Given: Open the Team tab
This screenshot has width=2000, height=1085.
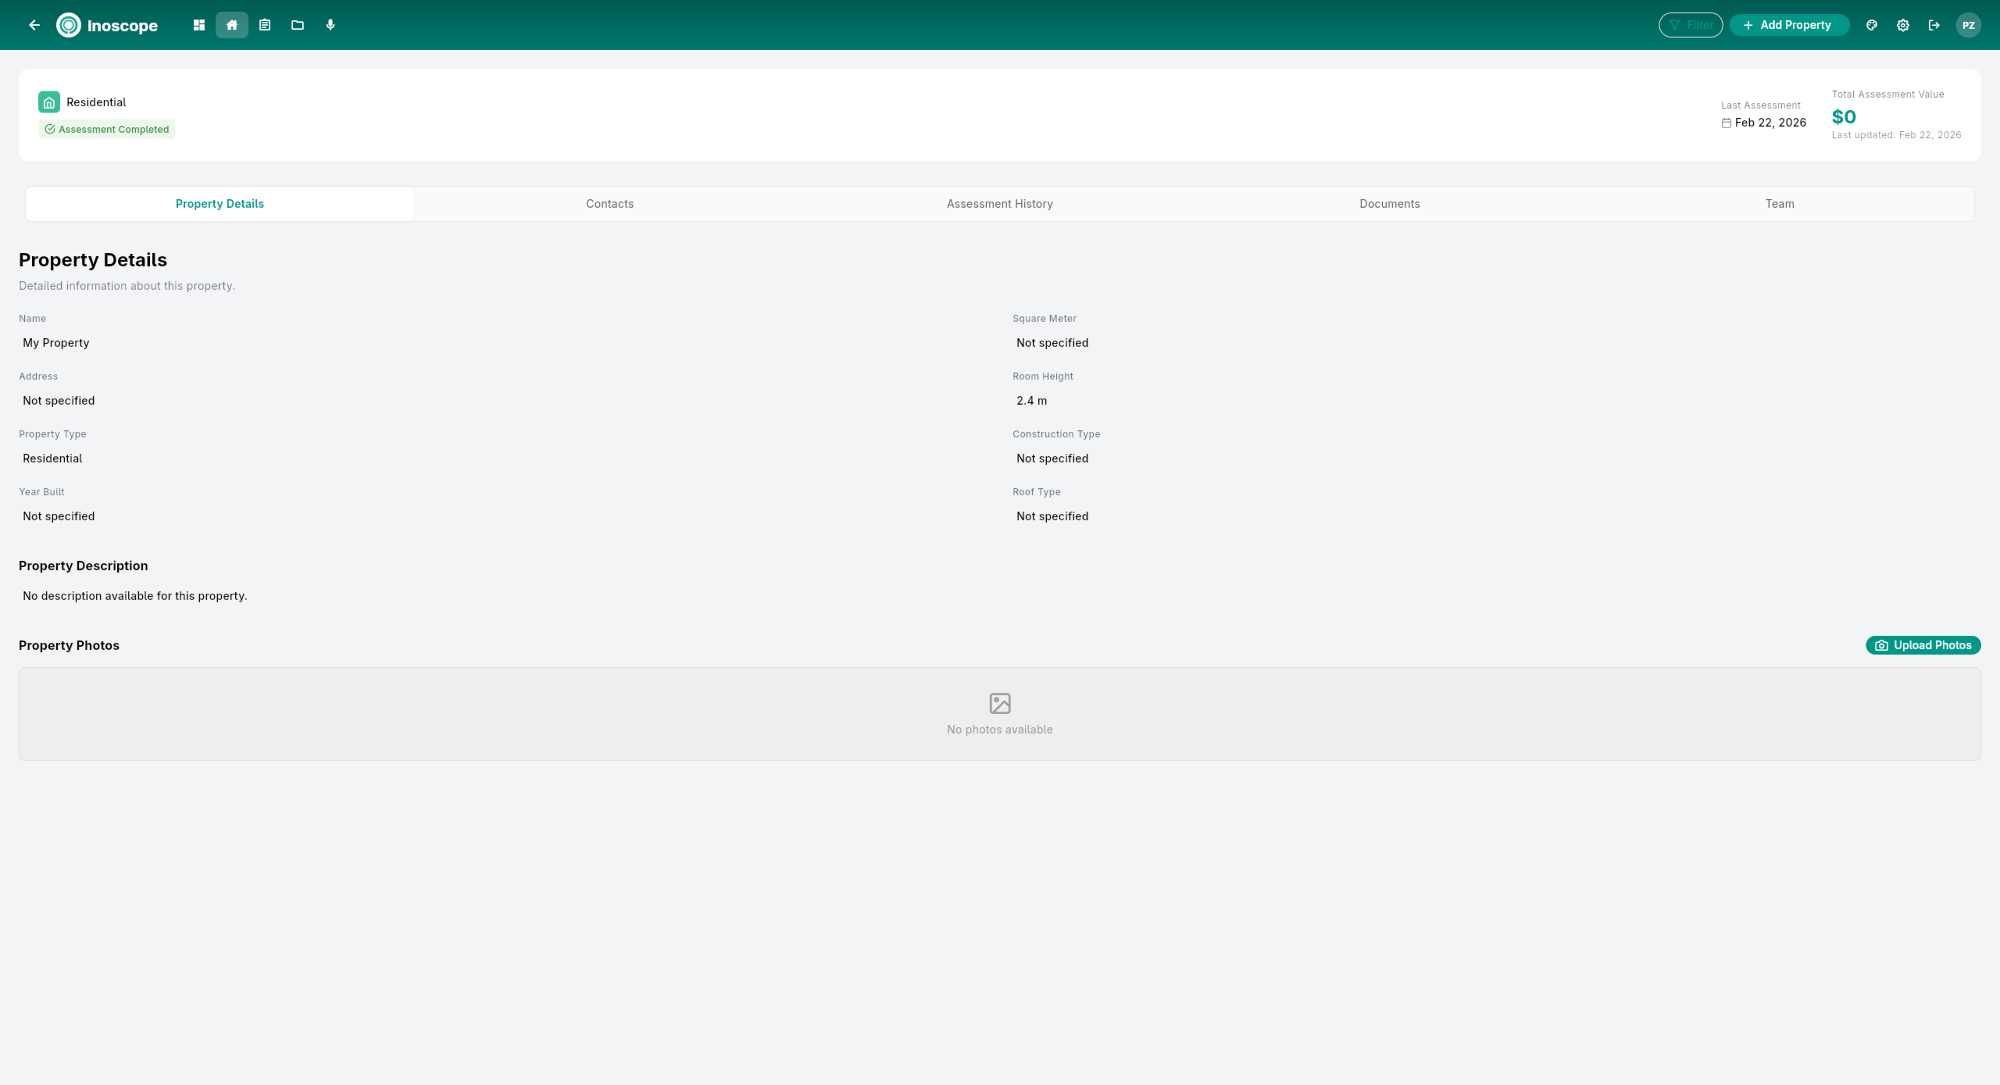Looking at the screenshot, I should tap(1779, 203).
